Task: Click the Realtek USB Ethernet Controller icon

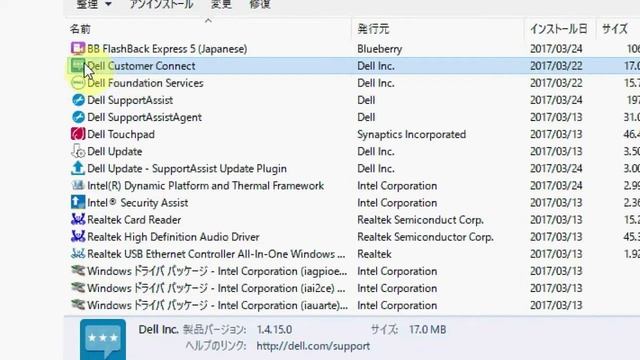Action: (78, 254)
